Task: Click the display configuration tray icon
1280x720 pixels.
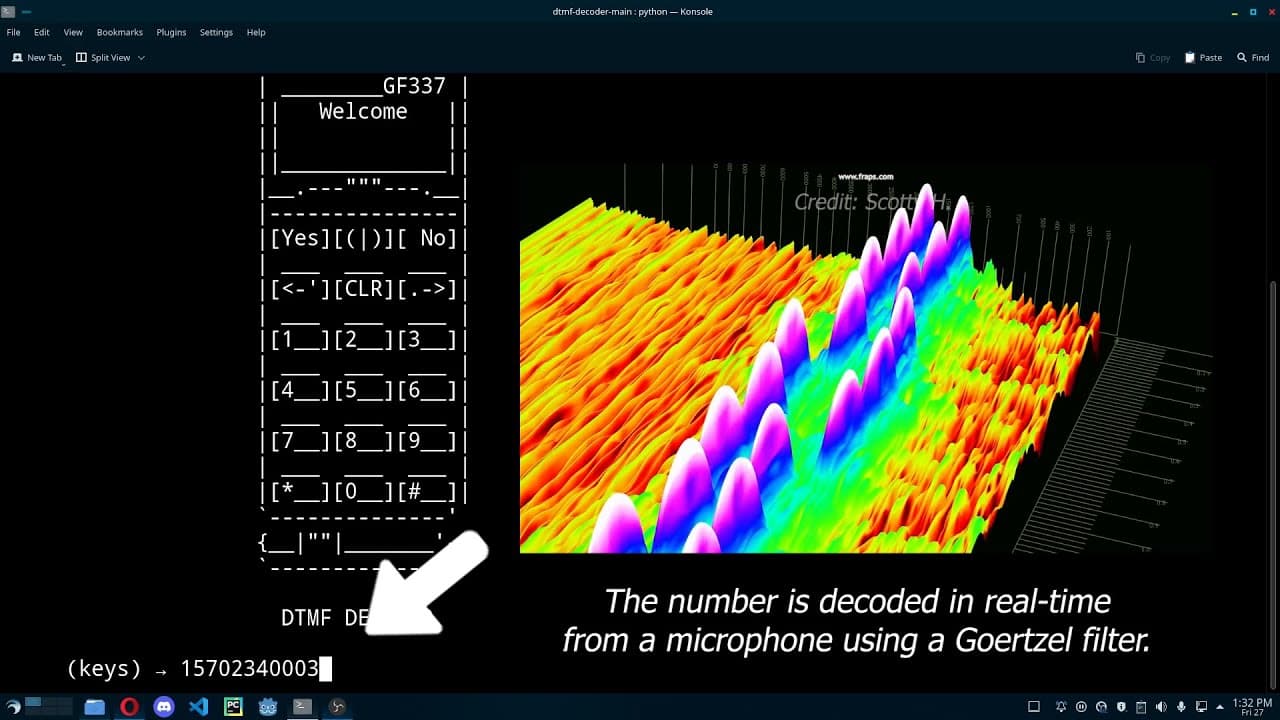Action: pos(1201,707)
